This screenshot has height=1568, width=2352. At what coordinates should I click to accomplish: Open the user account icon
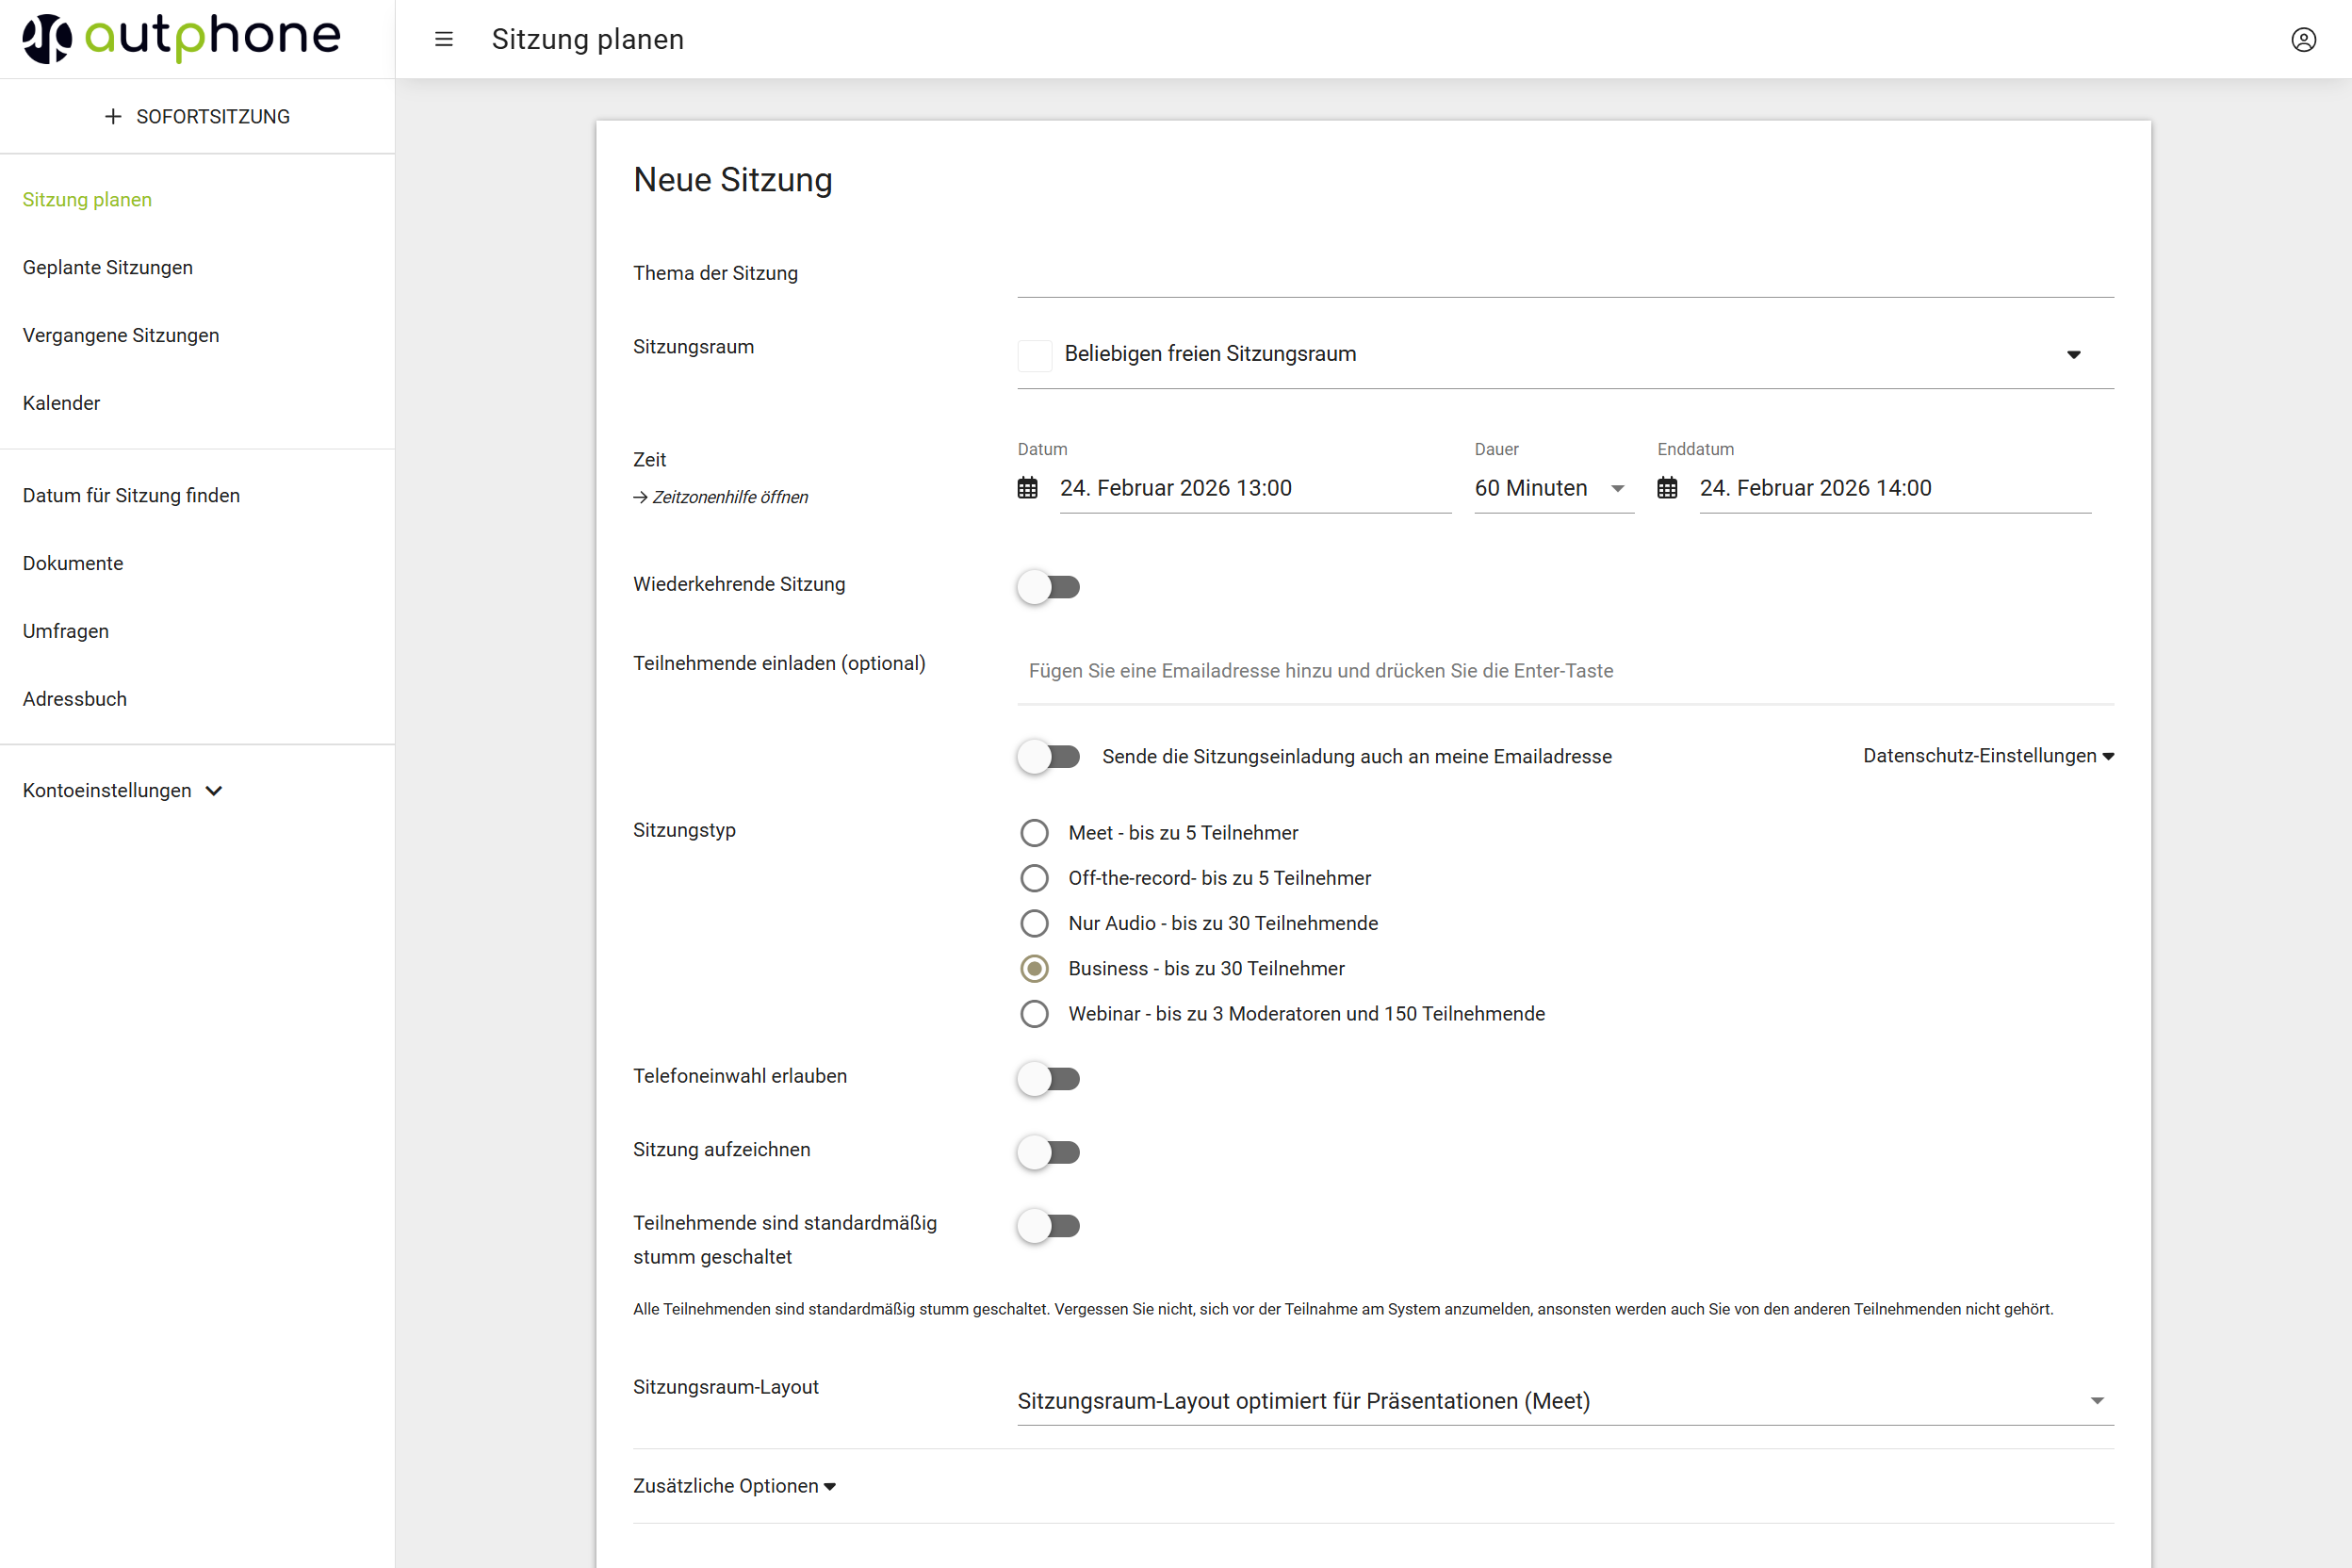[2303, 39]
